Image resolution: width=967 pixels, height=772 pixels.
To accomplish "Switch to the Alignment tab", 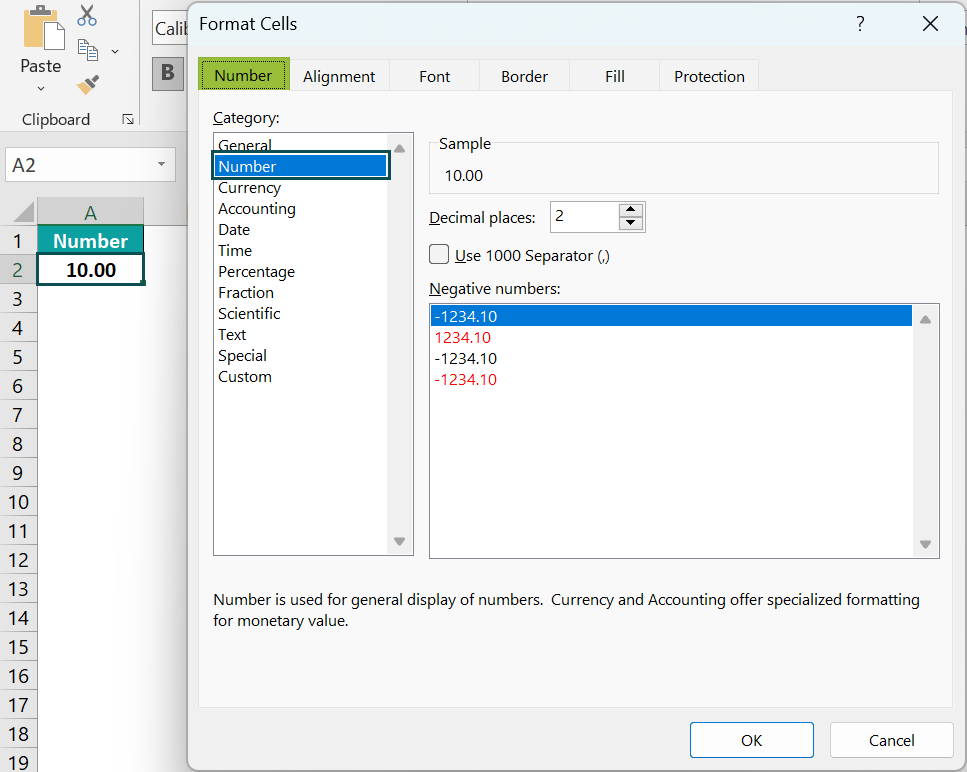I will pos(339,76).
